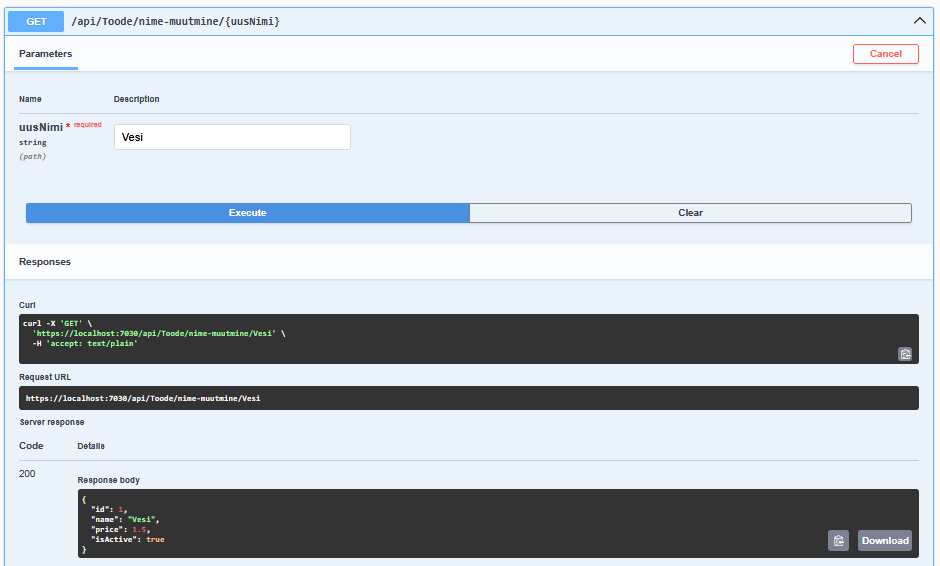Click the endpoint path /api/Toode/nime-muutmine/{uusNimi}

[175, 21]
